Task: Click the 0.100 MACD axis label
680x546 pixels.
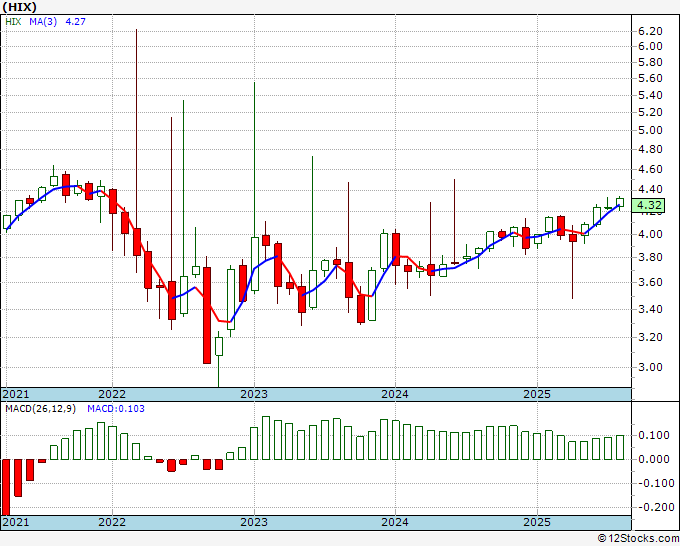Action: (x=654, y=435)
